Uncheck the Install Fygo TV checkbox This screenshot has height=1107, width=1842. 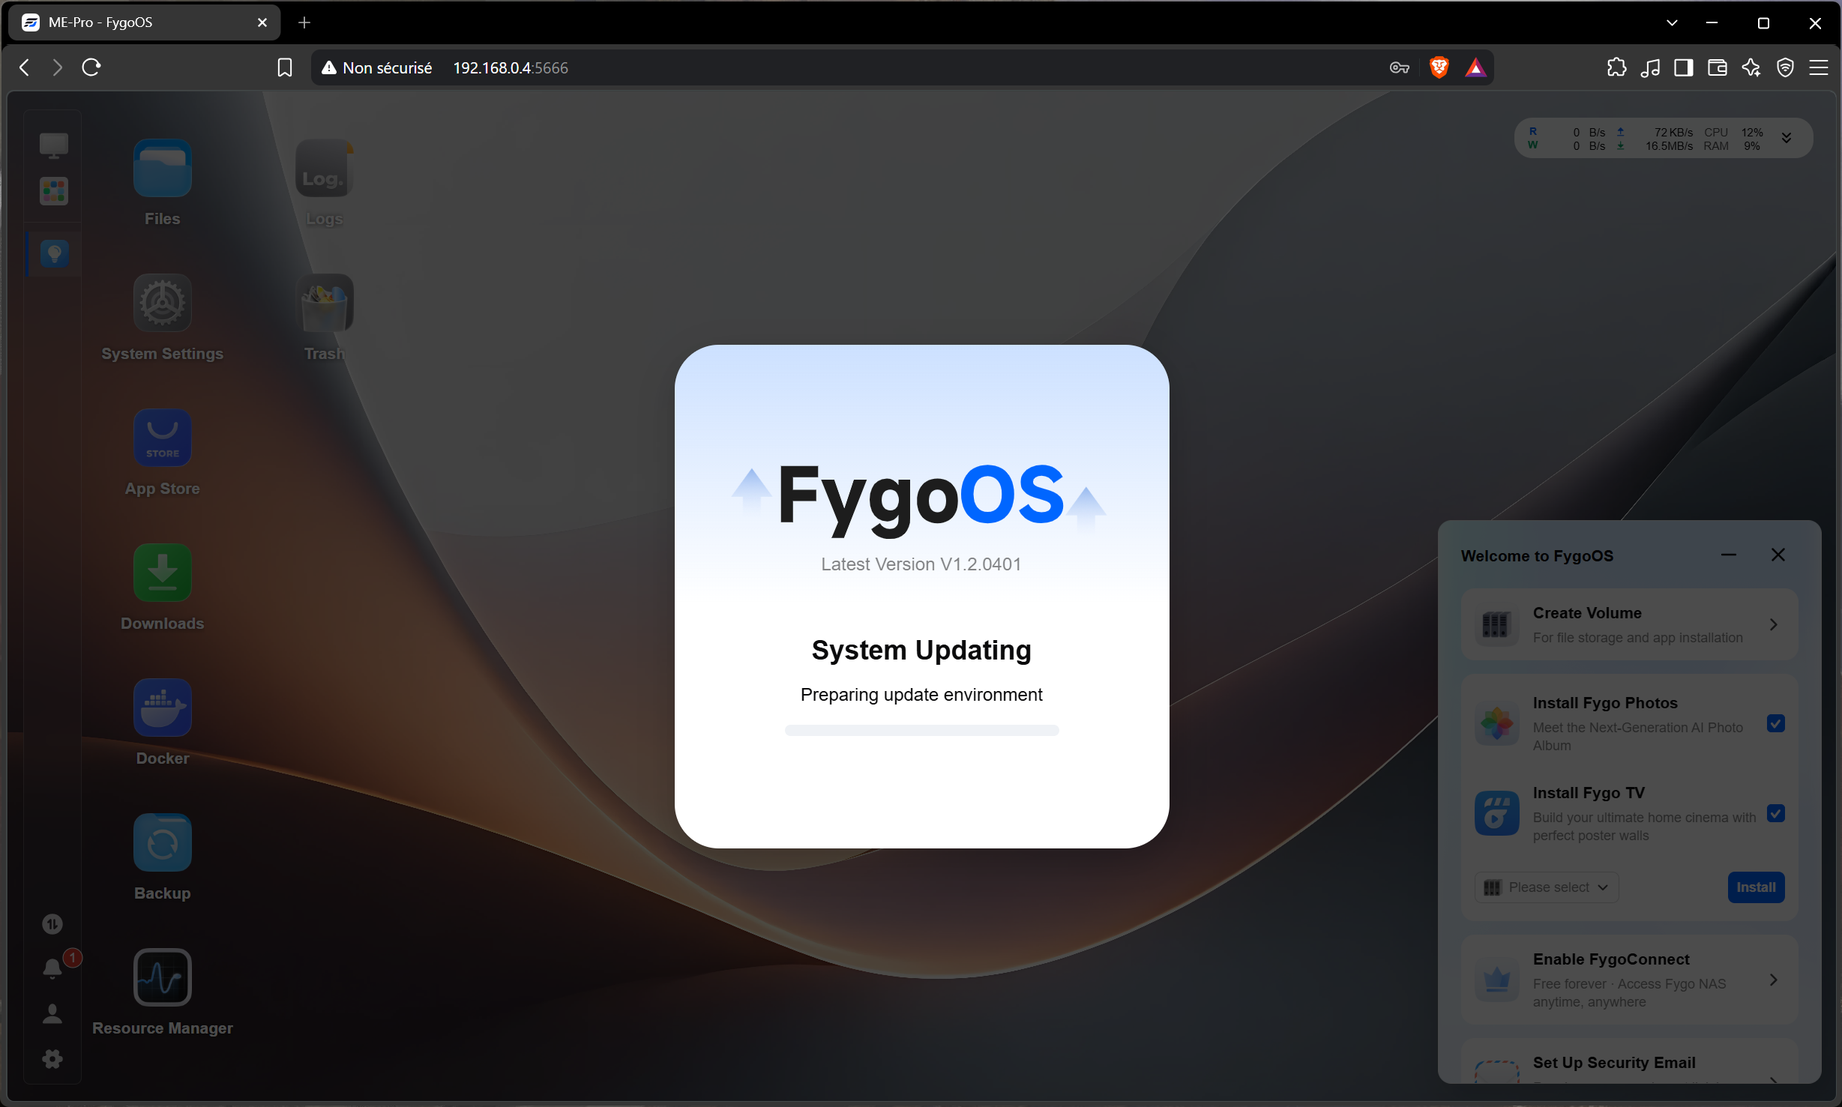tap(1776, 813)
